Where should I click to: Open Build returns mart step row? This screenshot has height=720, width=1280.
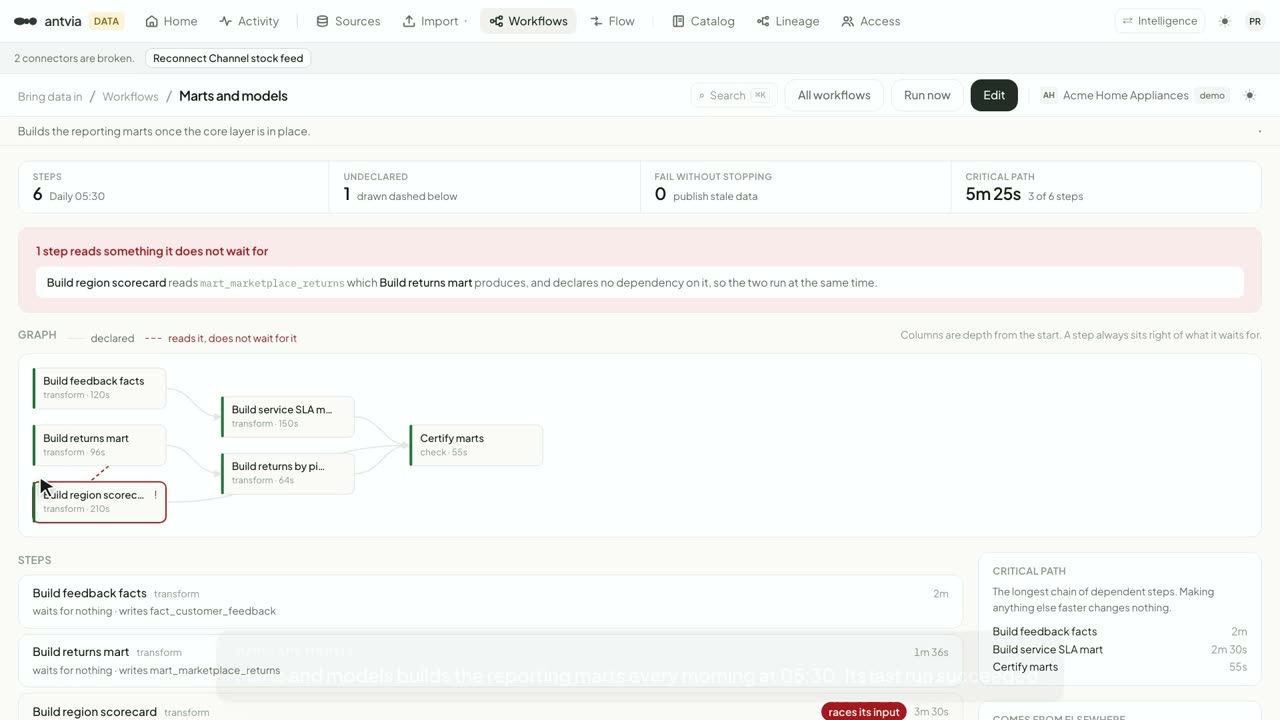(490, 660)
